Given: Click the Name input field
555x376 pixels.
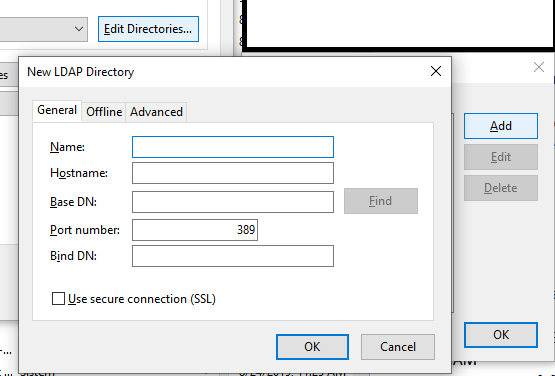Looking at the screenshot, I should (233, 147).
